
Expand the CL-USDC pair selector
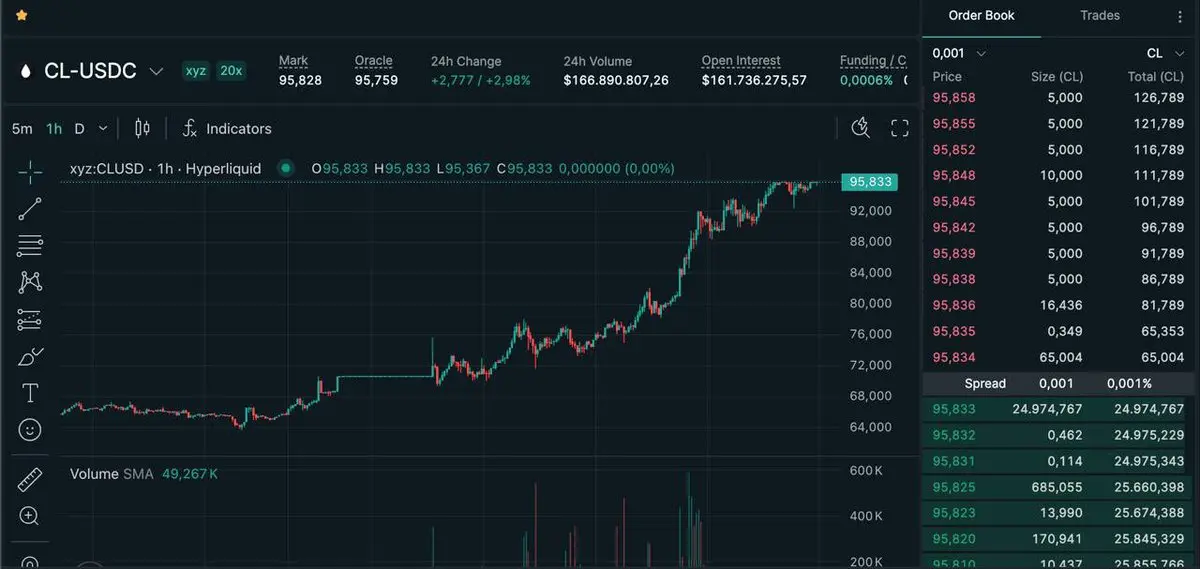coord(156,71)
